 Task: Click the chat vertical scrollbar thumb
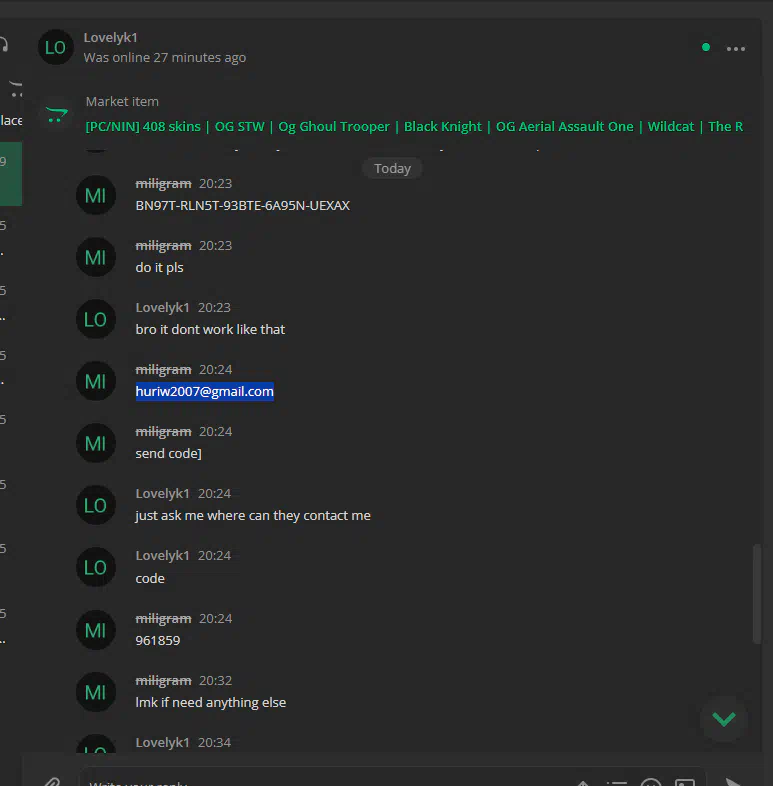757,593
